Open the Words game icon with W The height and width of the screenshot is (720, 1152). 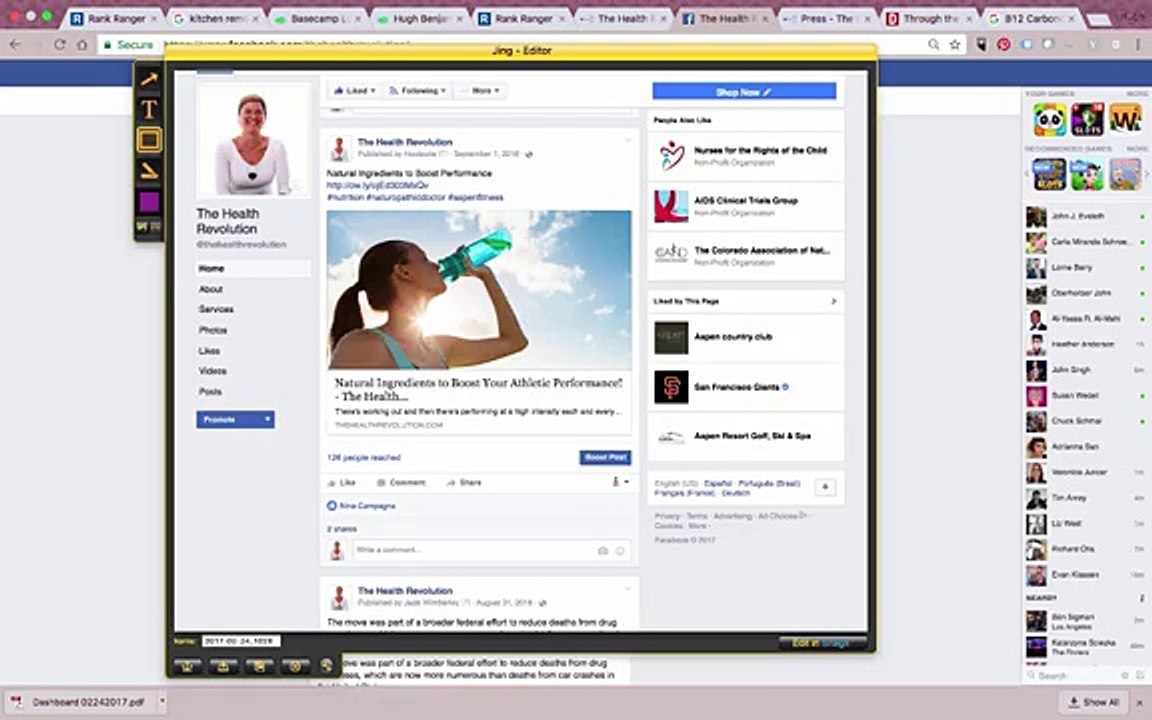(x=1126, y=119)
